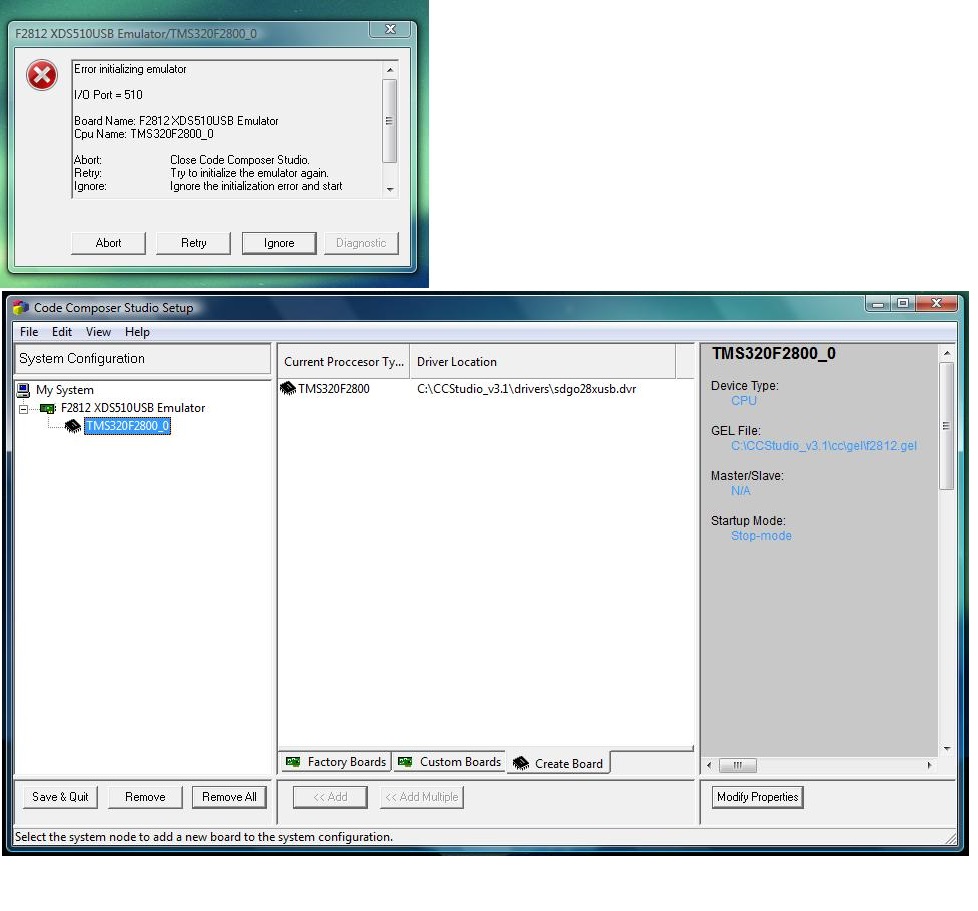Viewport: 978px width, 911px height.
Task: Click properties panel scroll left arrow
Action: point(709,765)
